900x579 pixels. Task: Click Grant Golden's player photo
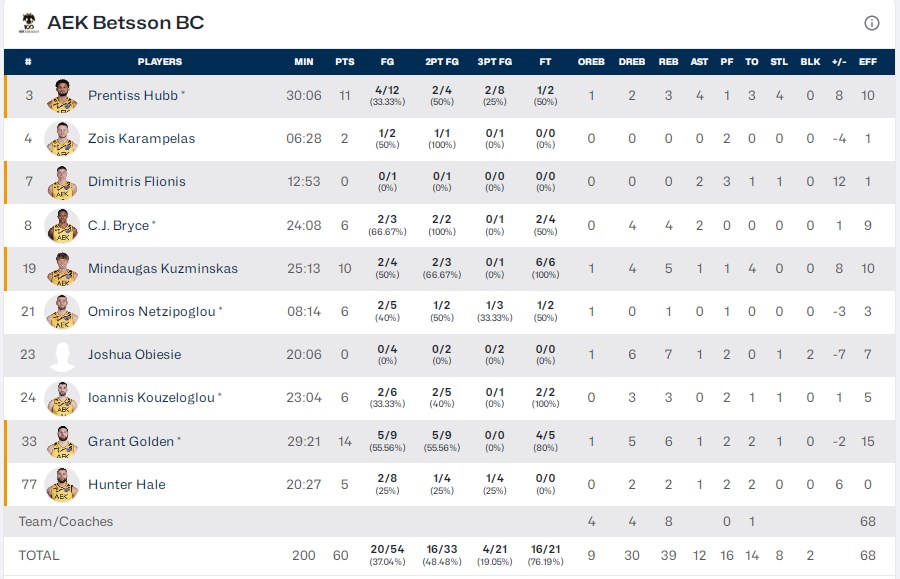[x=62, y=441]
